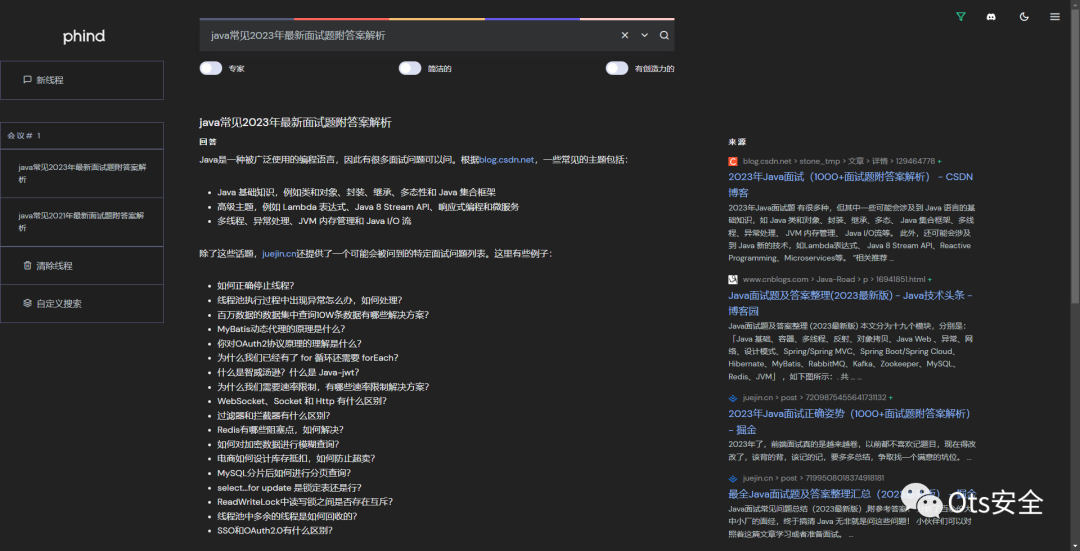The width and height of the screenshot is (1080, 551).
Task: Click the layers icon beside 自定义搜索
Action: tap(28, 303)
